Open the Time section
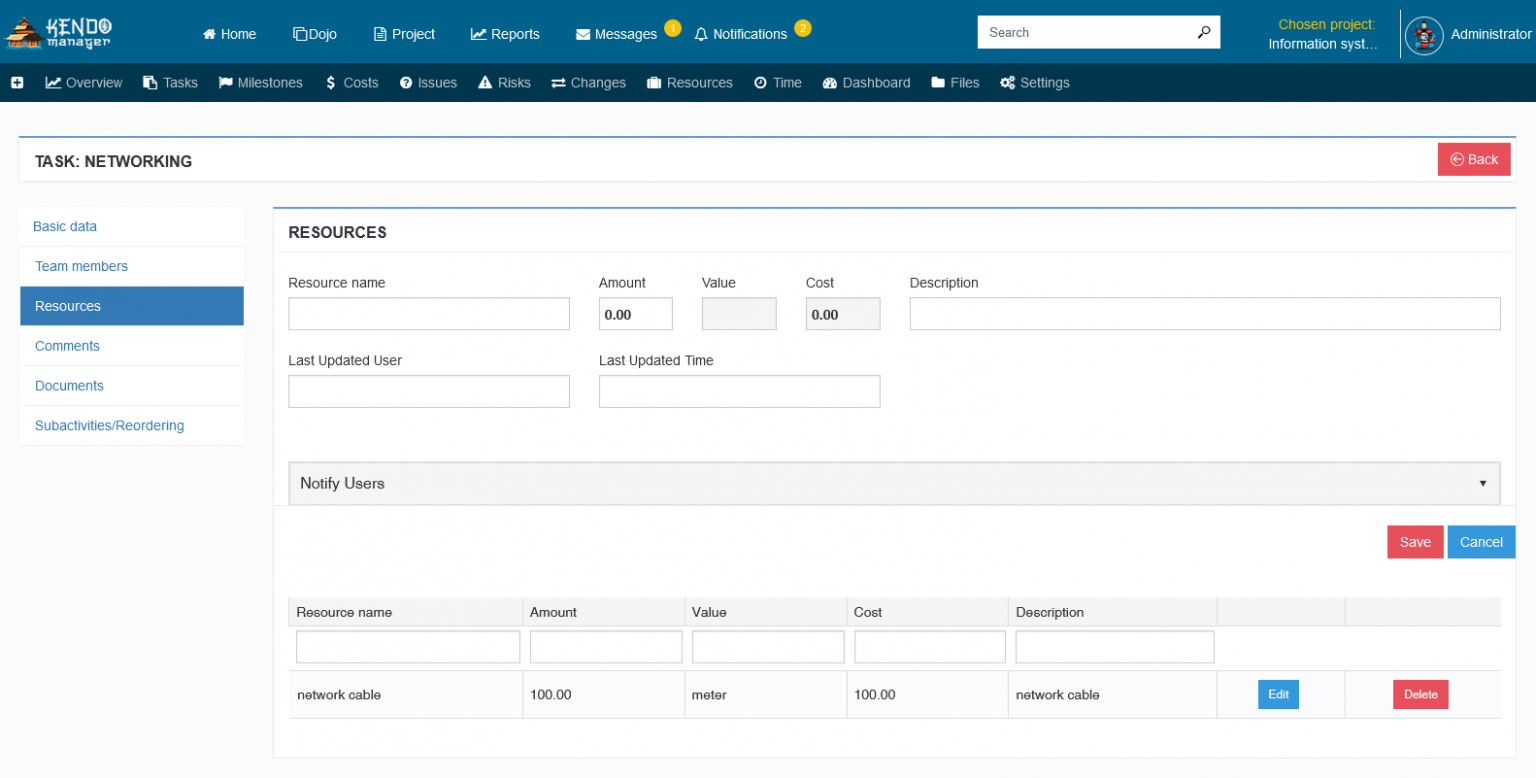Image resolution: width=1536 pixels, height=778 pixels. (x=777, y=83)
